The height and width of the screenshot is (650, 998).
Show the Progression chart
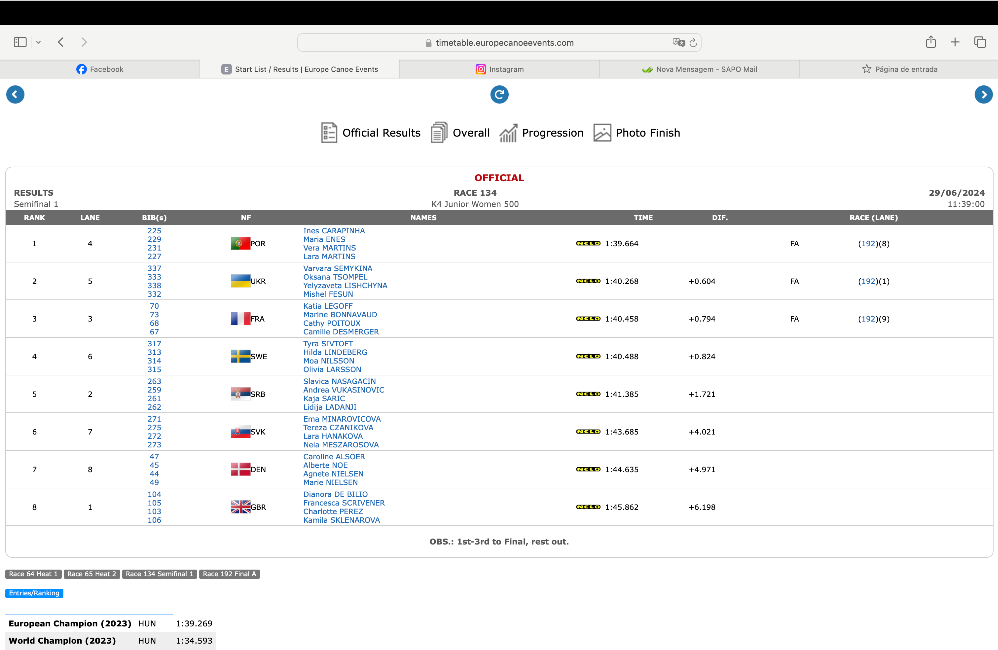point(541,133)
